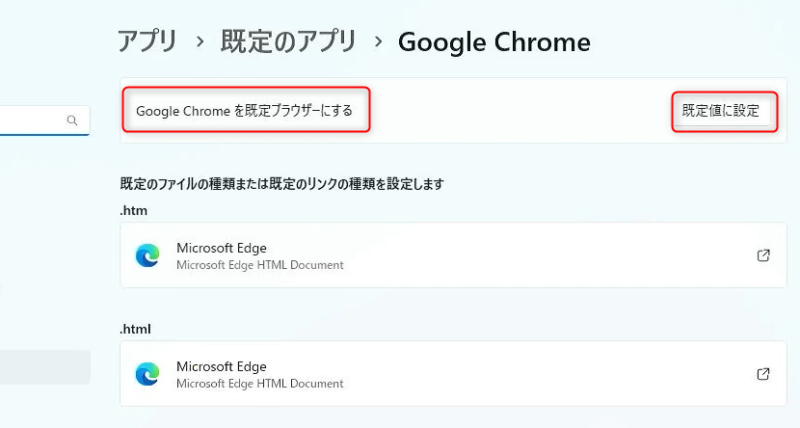Image resolution: width=800 pixels, height=428 pixels.
Task: Open the アプリ breadcrumb link
Action: 147,41
